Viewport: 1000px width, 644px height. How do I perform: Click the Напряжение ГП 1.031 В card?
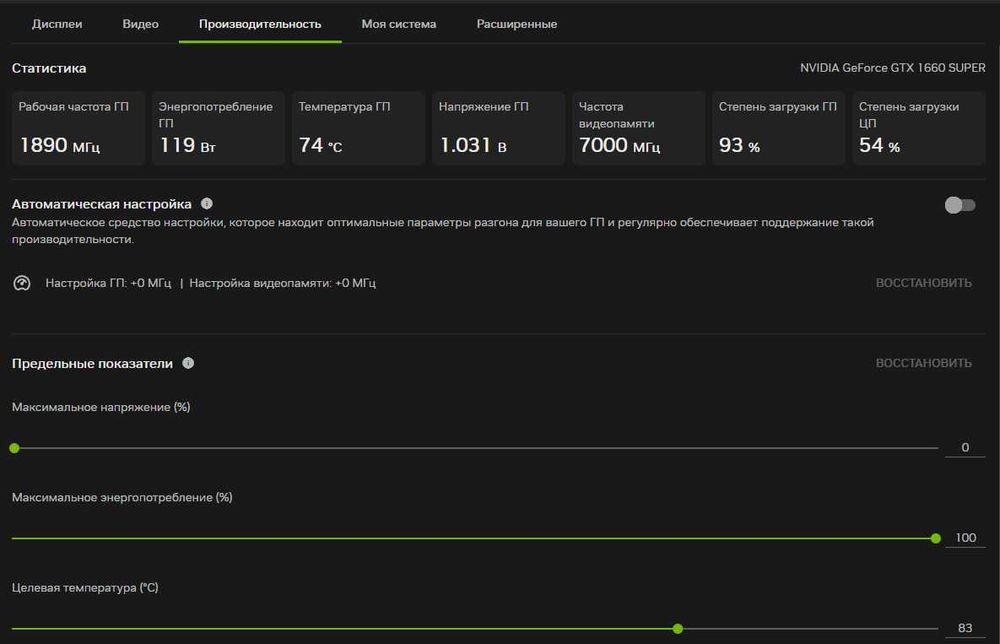point(498,128)
